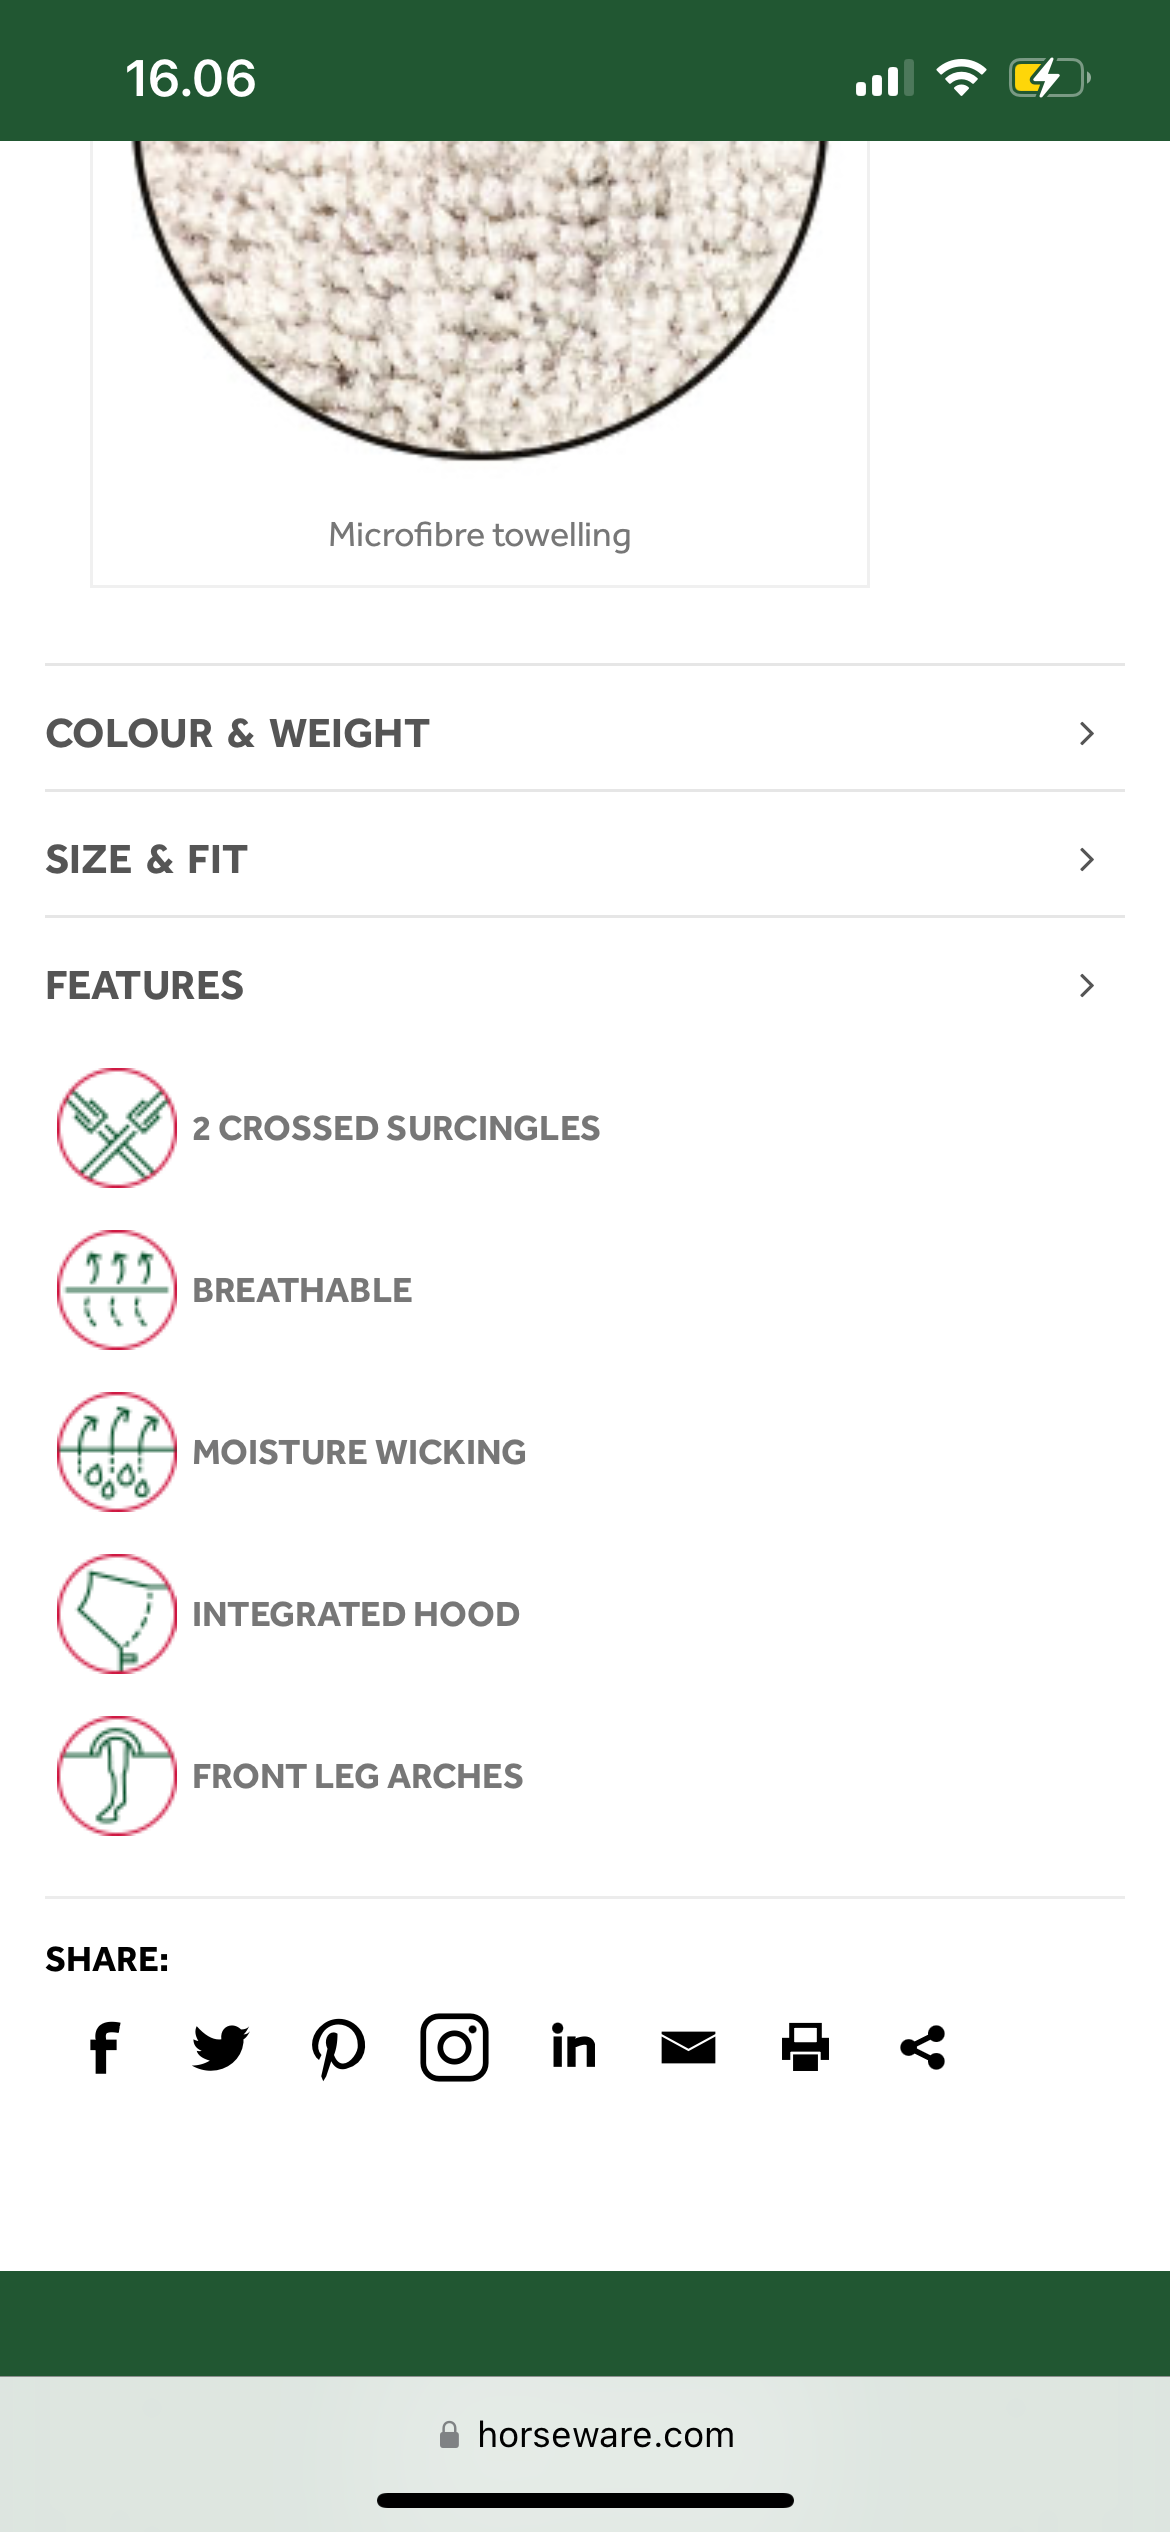View the Microfibre towelling swatch image
1170x2532 pixels.
tap(480, 300)
